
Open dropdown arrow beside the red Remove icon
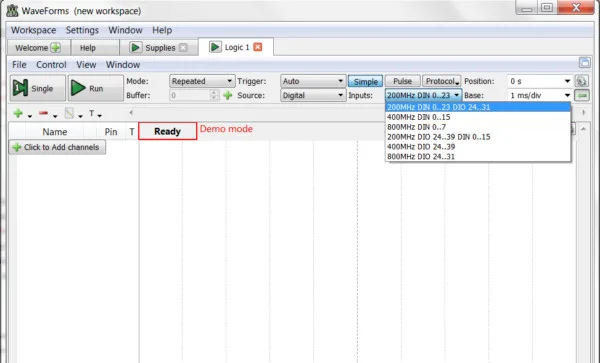(x=55, y=116)
